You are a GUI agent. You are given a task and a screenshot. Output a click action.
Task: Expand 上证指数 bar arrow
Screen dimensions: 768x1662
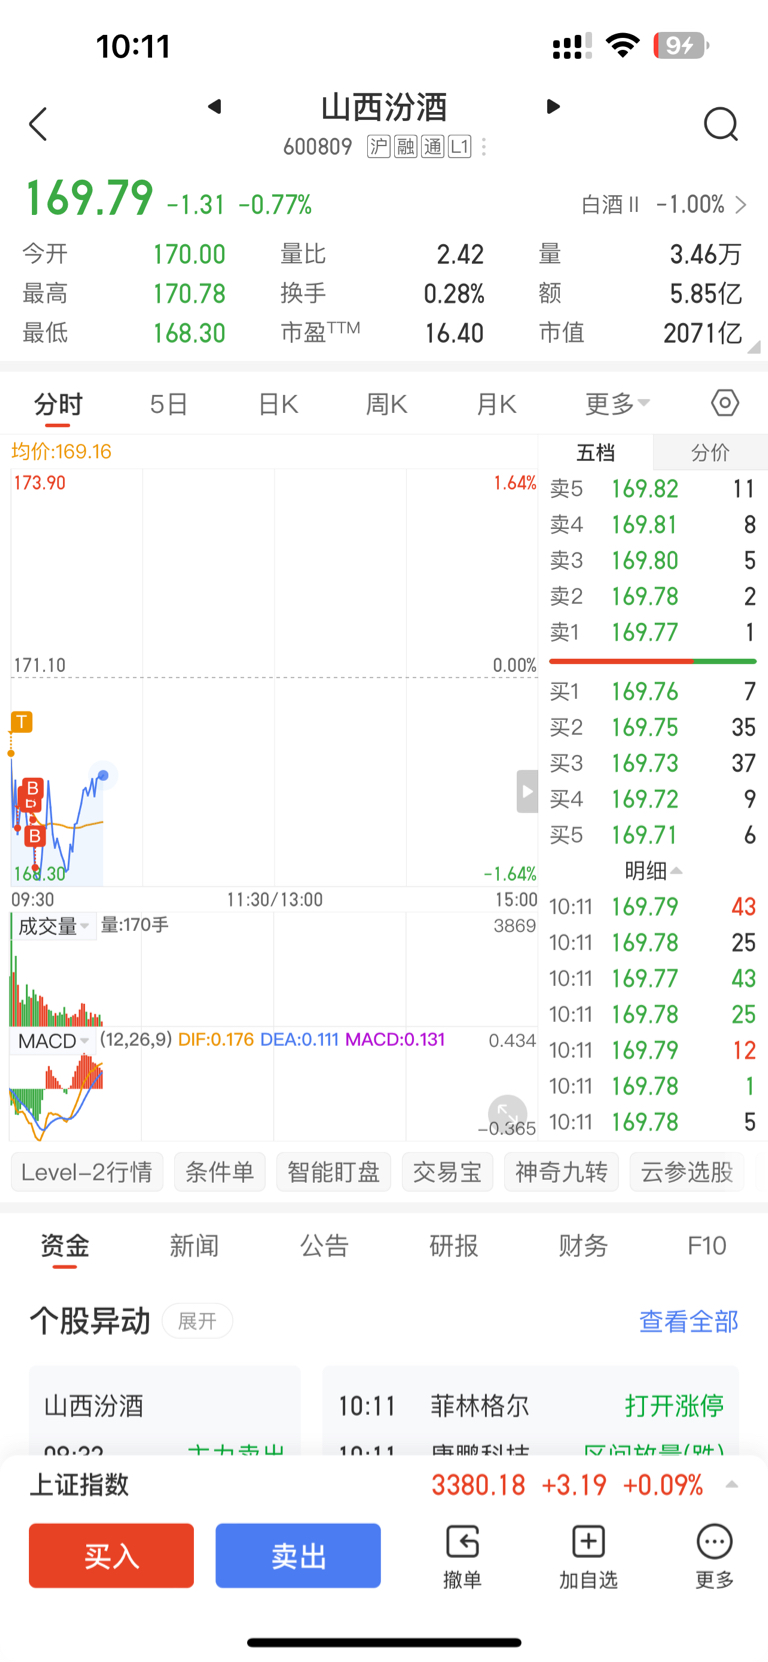coord(732,1484)
